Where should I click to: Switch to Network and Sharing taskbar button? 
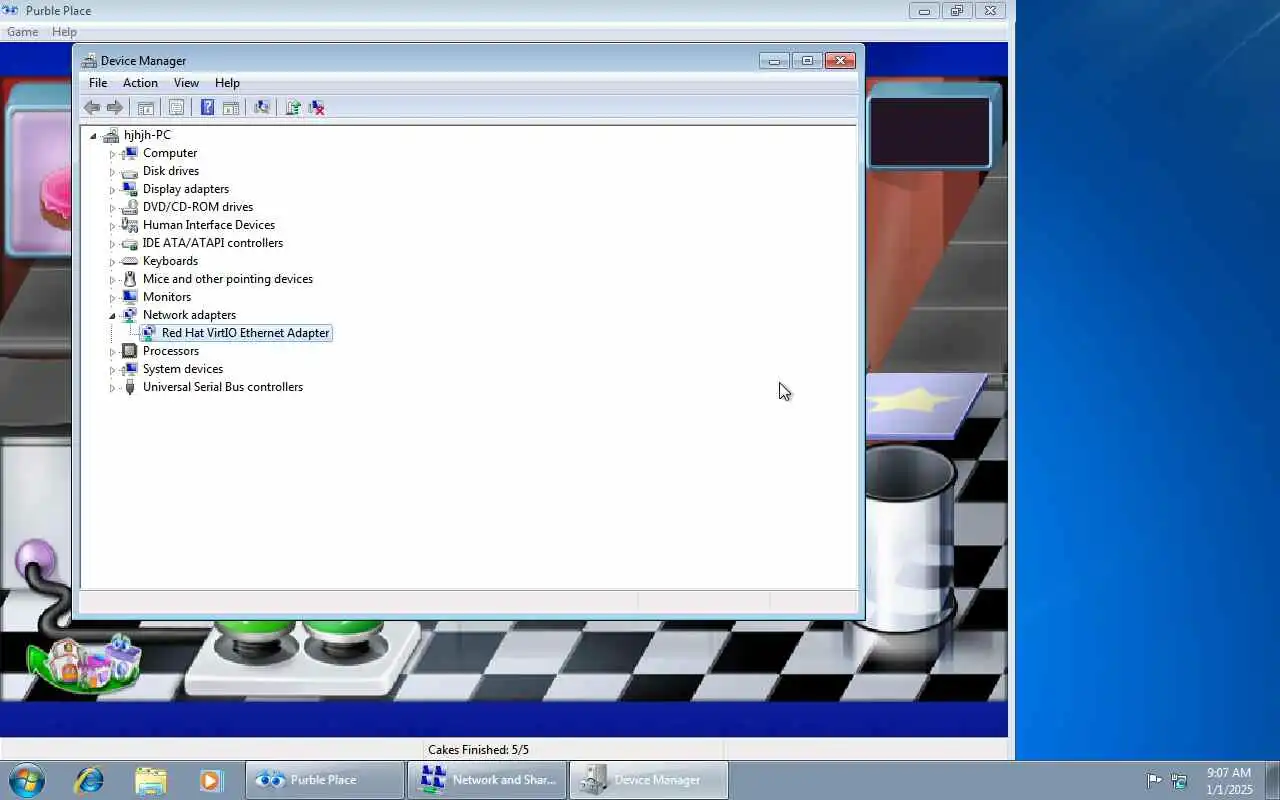pyautogui.click(x=487, y=780)
